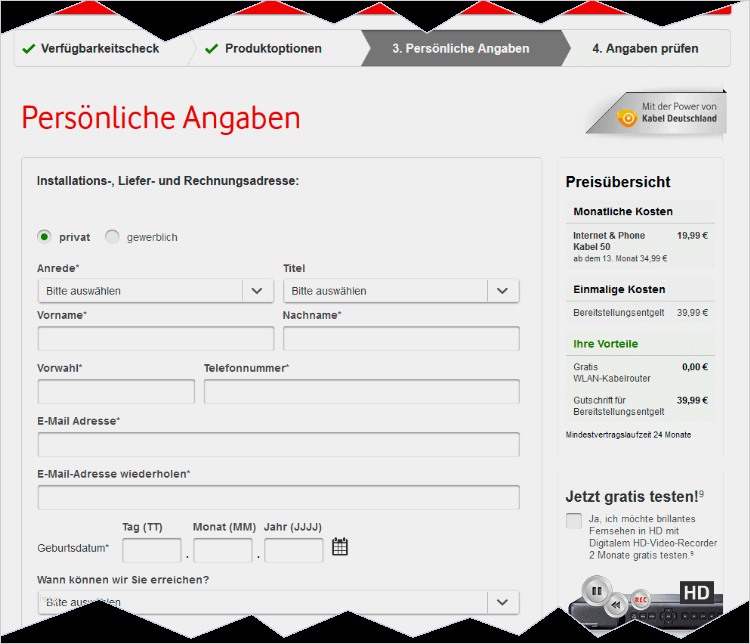
Task: Click the Vorname input field
Action: coord(155,338)
